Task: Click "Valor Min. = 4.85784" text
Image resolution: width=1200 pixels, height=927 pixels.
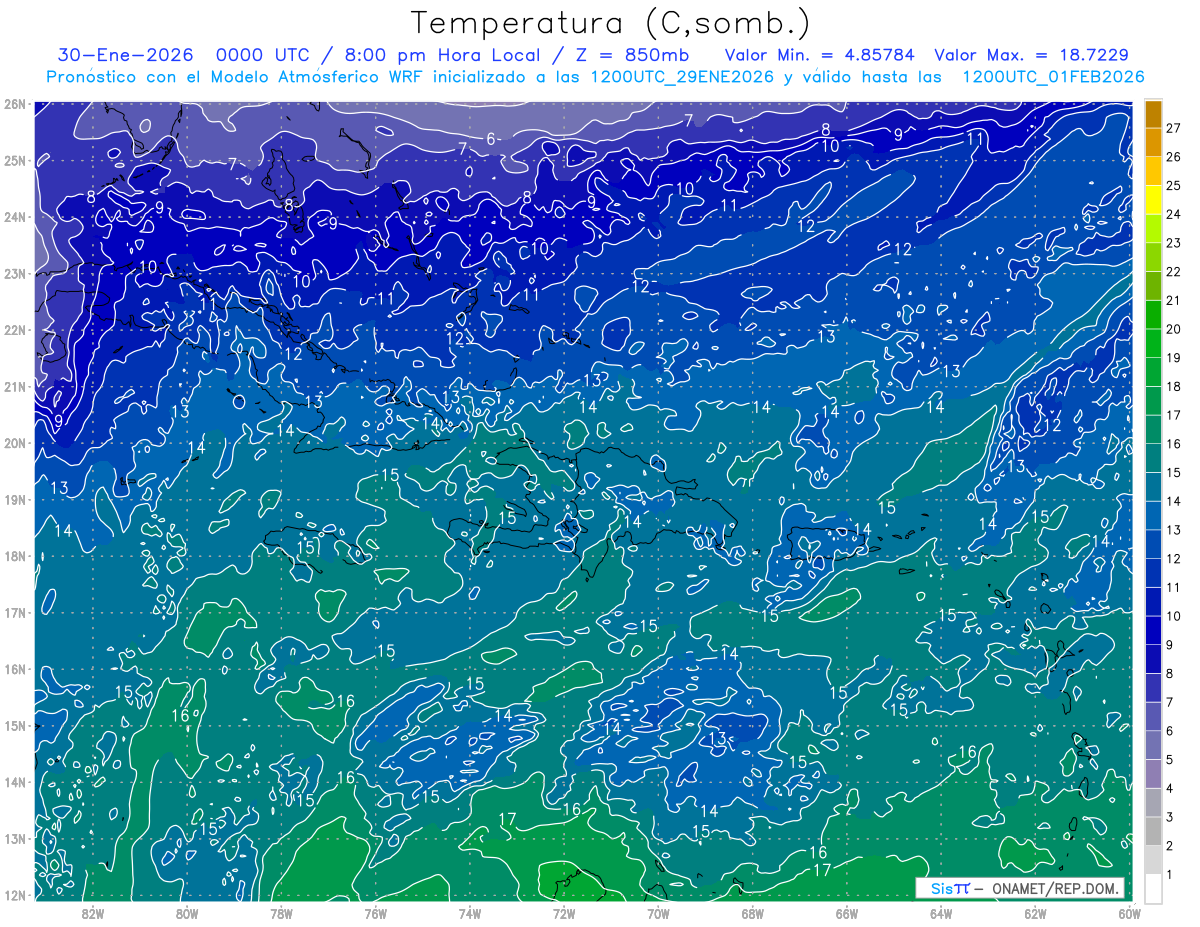Action: coord(820,55)
